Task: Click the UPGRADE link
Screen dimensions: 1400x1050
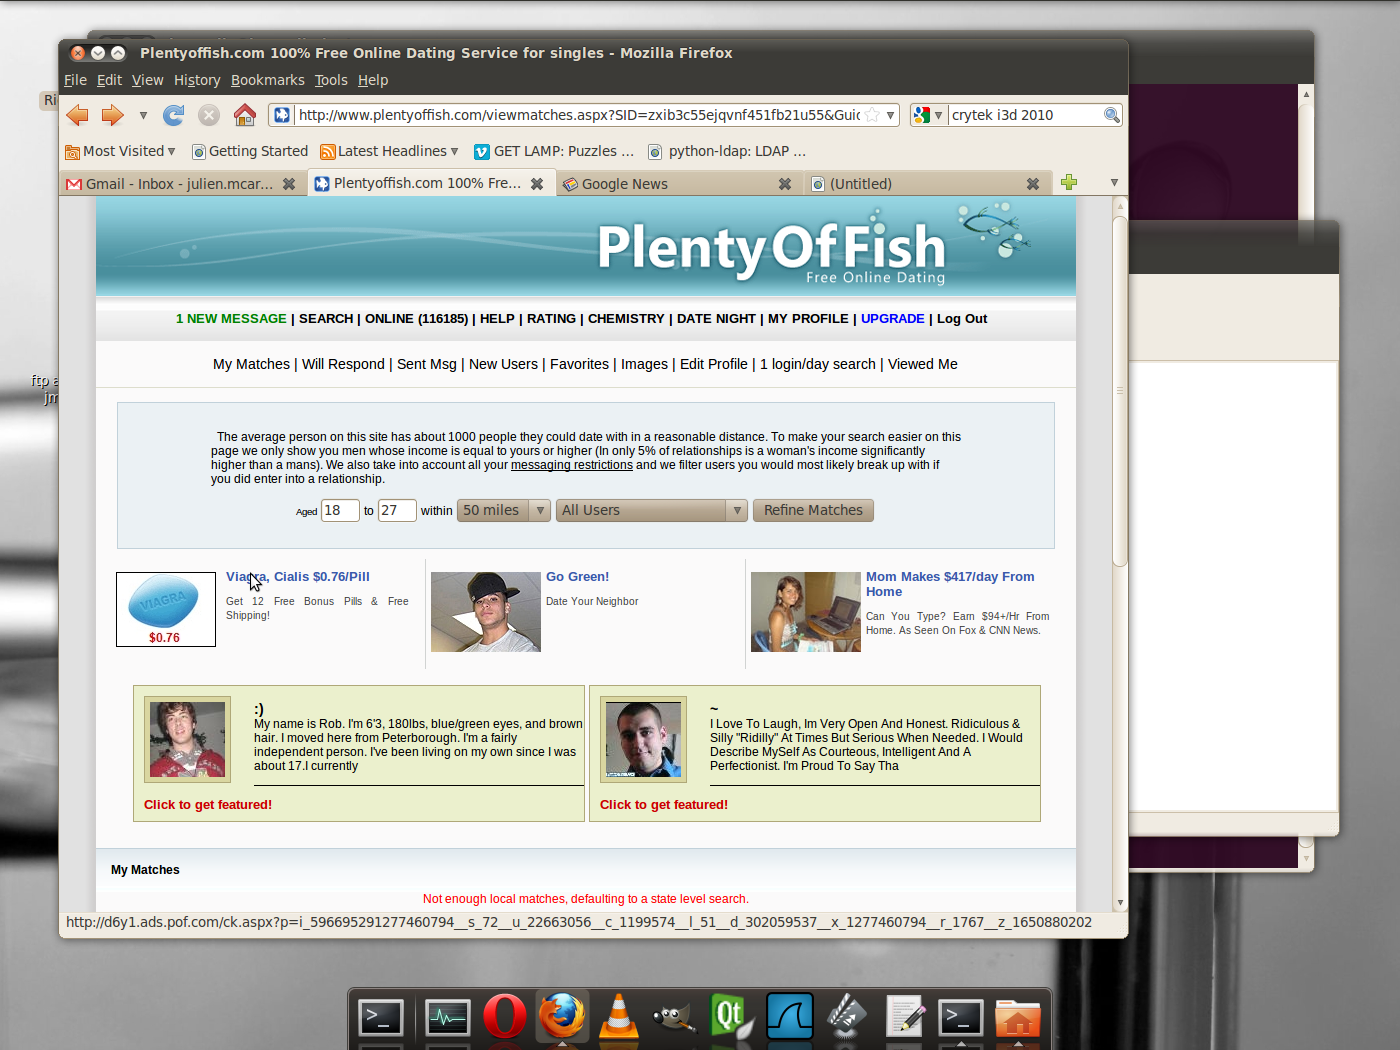Action: (x=892, y=319)
